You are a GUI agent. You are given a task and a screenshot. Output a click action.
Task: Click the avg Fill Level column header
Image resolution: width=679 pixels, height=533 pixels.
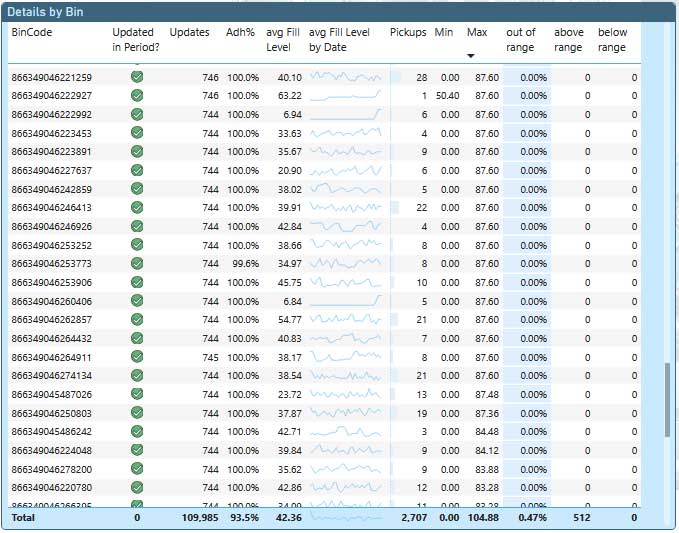tap(283, 40)
